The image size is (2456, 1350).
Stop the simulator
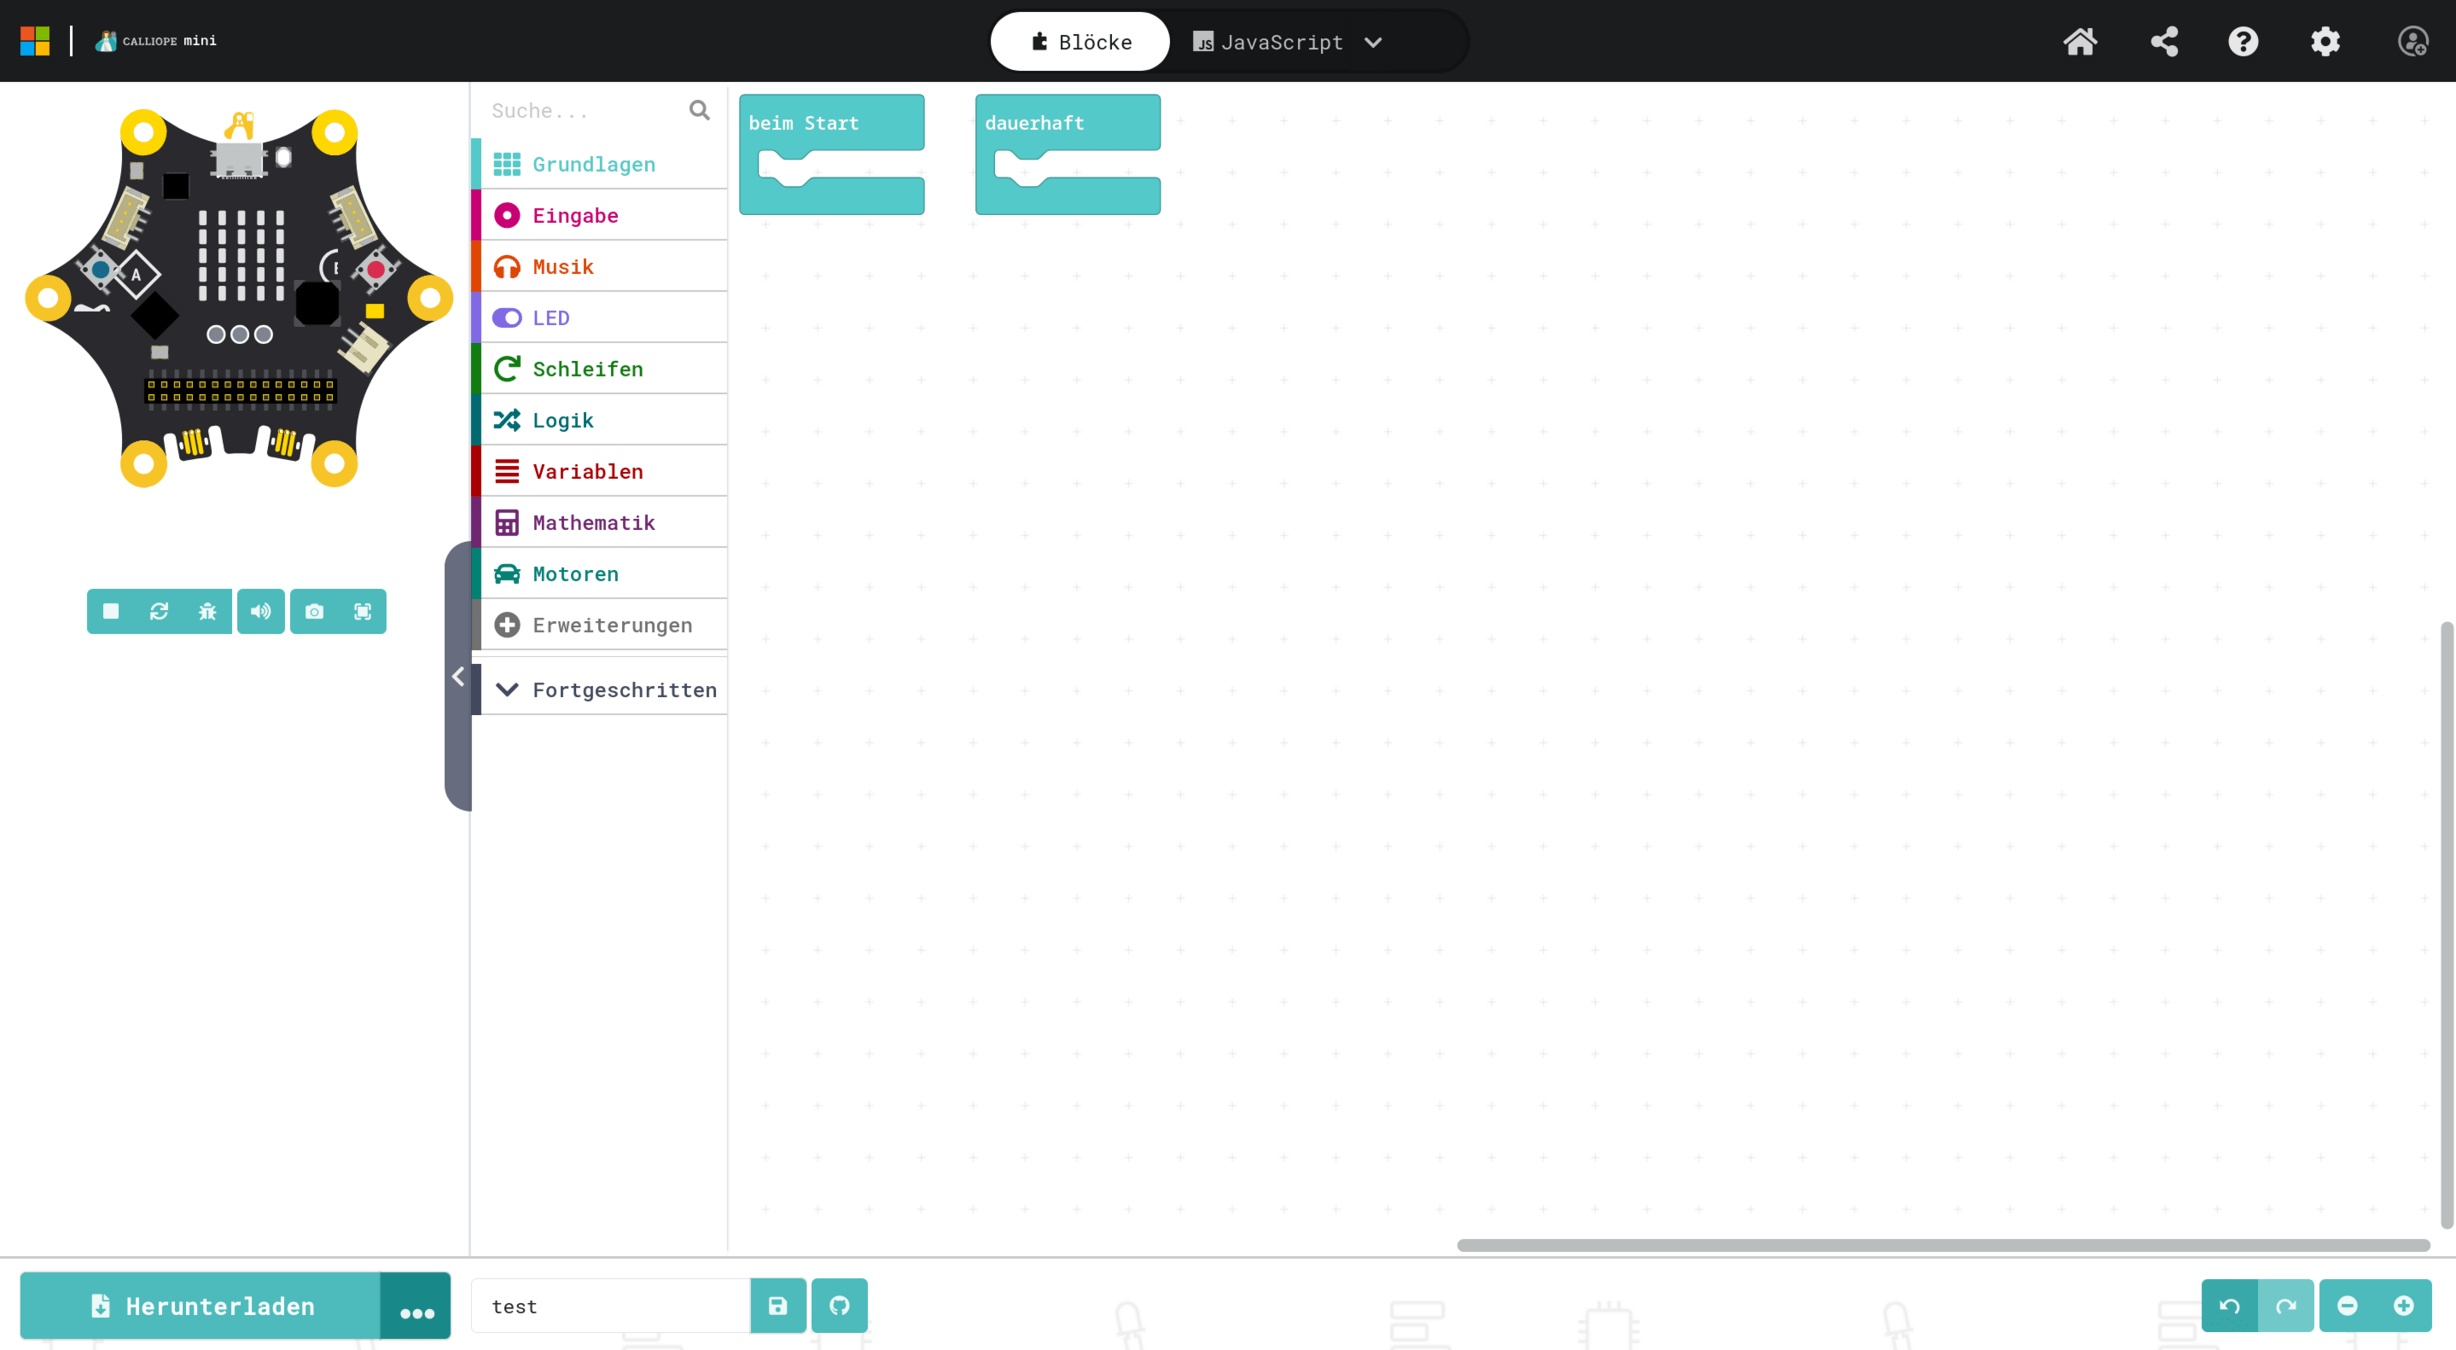pyautogui.click(x=111, y=611)
